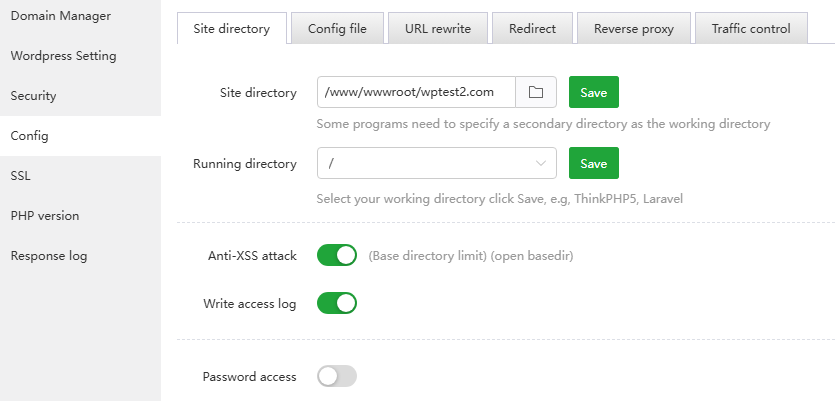
Task: Click the Site directory path input field
Action: pos(415,92)
